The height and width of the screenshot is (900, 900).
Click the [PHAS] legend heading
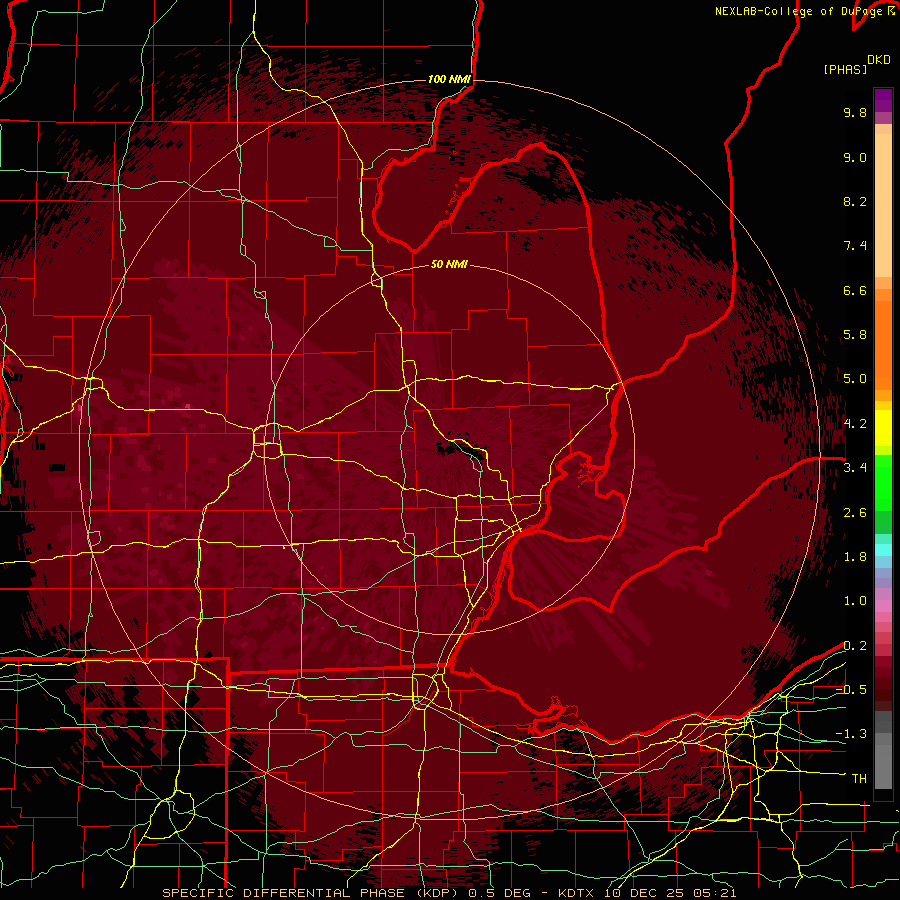pyautogui.click(x=845, y=69)
